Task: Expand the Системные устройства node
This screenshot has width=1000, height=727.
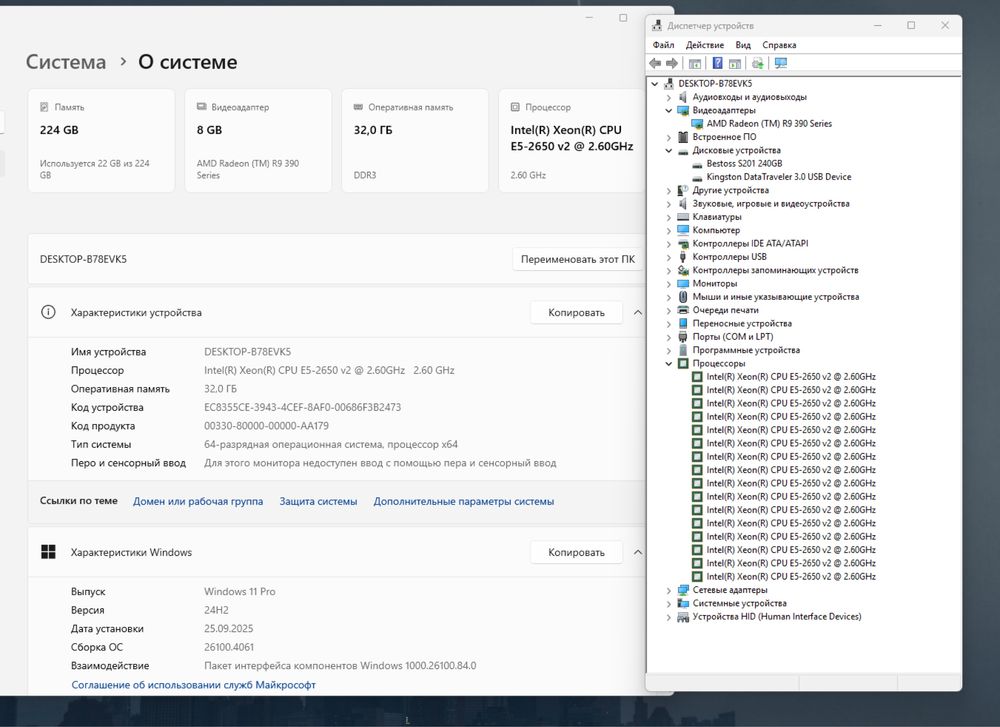Action: [668, 603]
